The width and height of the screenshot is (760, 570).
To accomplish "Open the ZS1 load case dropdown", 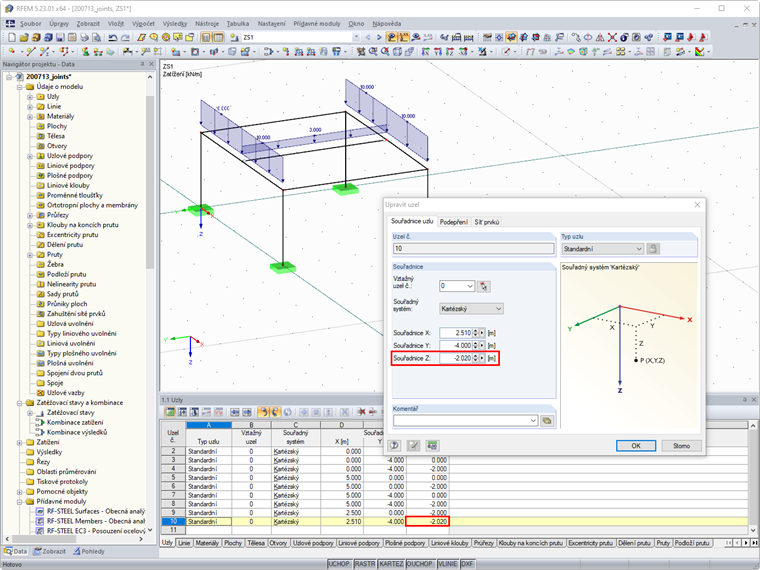I will tap(356, 37).
